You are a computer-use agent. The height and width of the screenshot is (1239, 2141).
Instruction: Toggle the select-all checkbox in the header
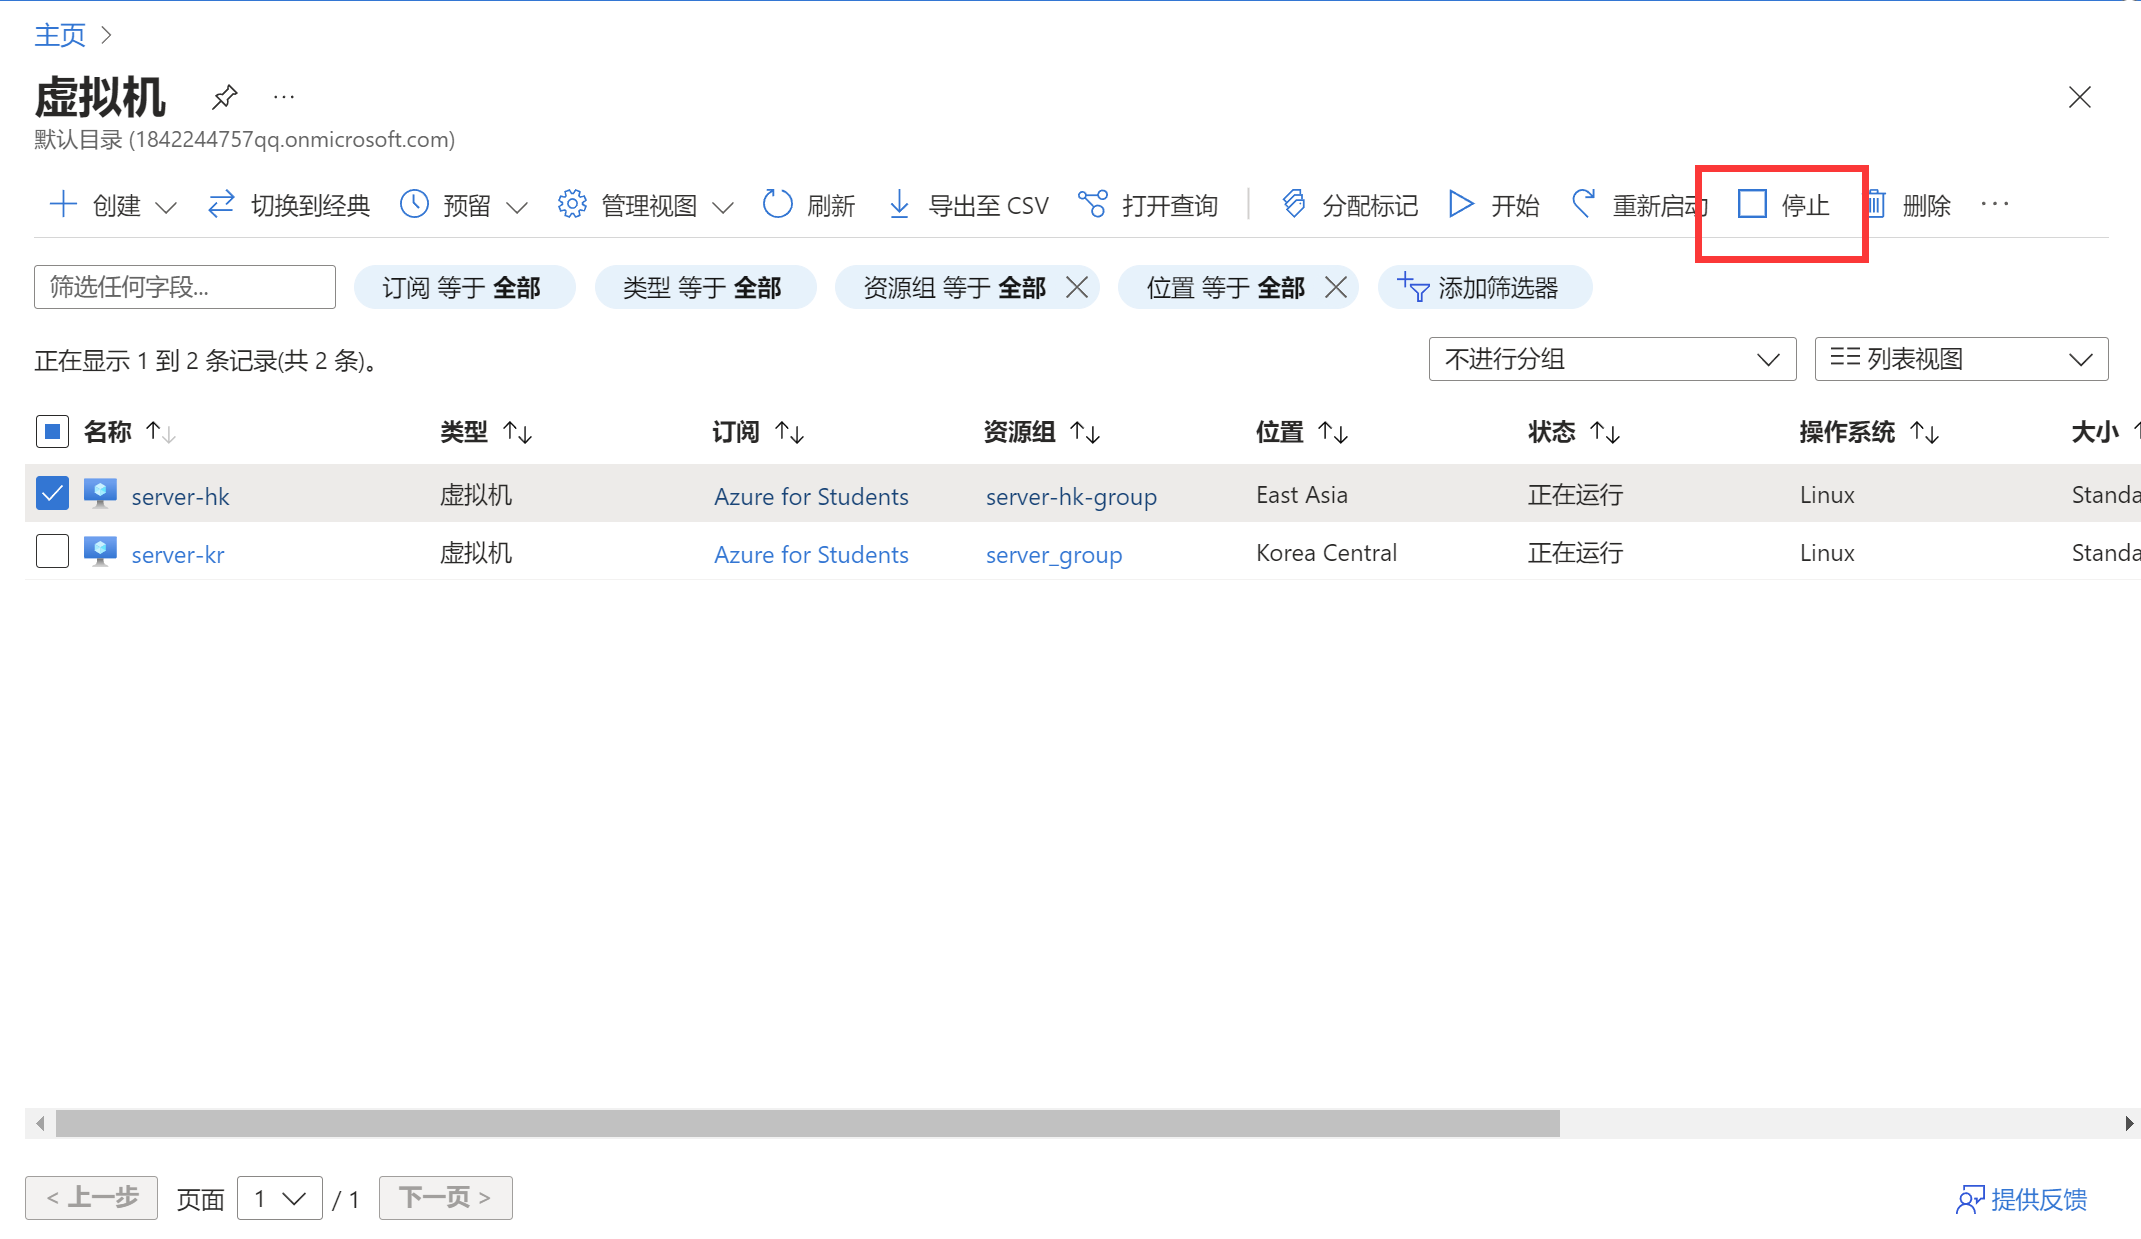coord(52,432)
